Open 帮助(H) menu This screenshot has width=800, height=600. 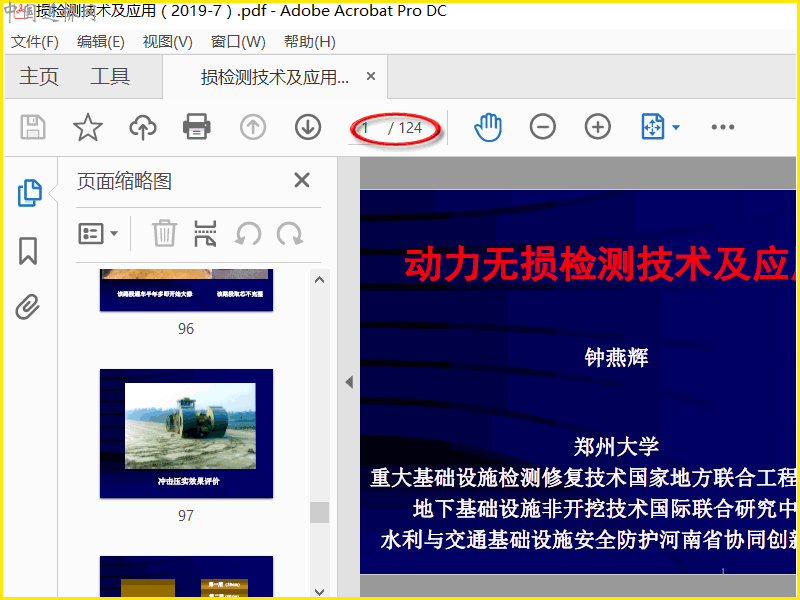(309, 42)
